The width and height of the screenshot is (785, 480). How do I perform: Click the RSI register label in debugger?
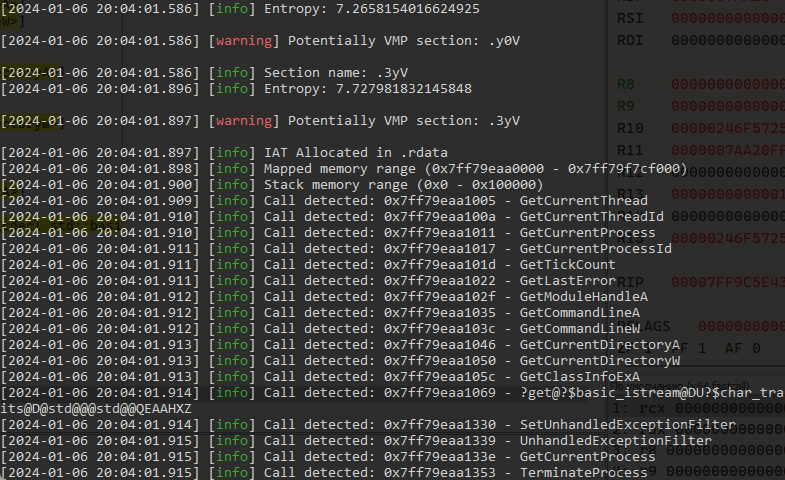coord(630,19)
